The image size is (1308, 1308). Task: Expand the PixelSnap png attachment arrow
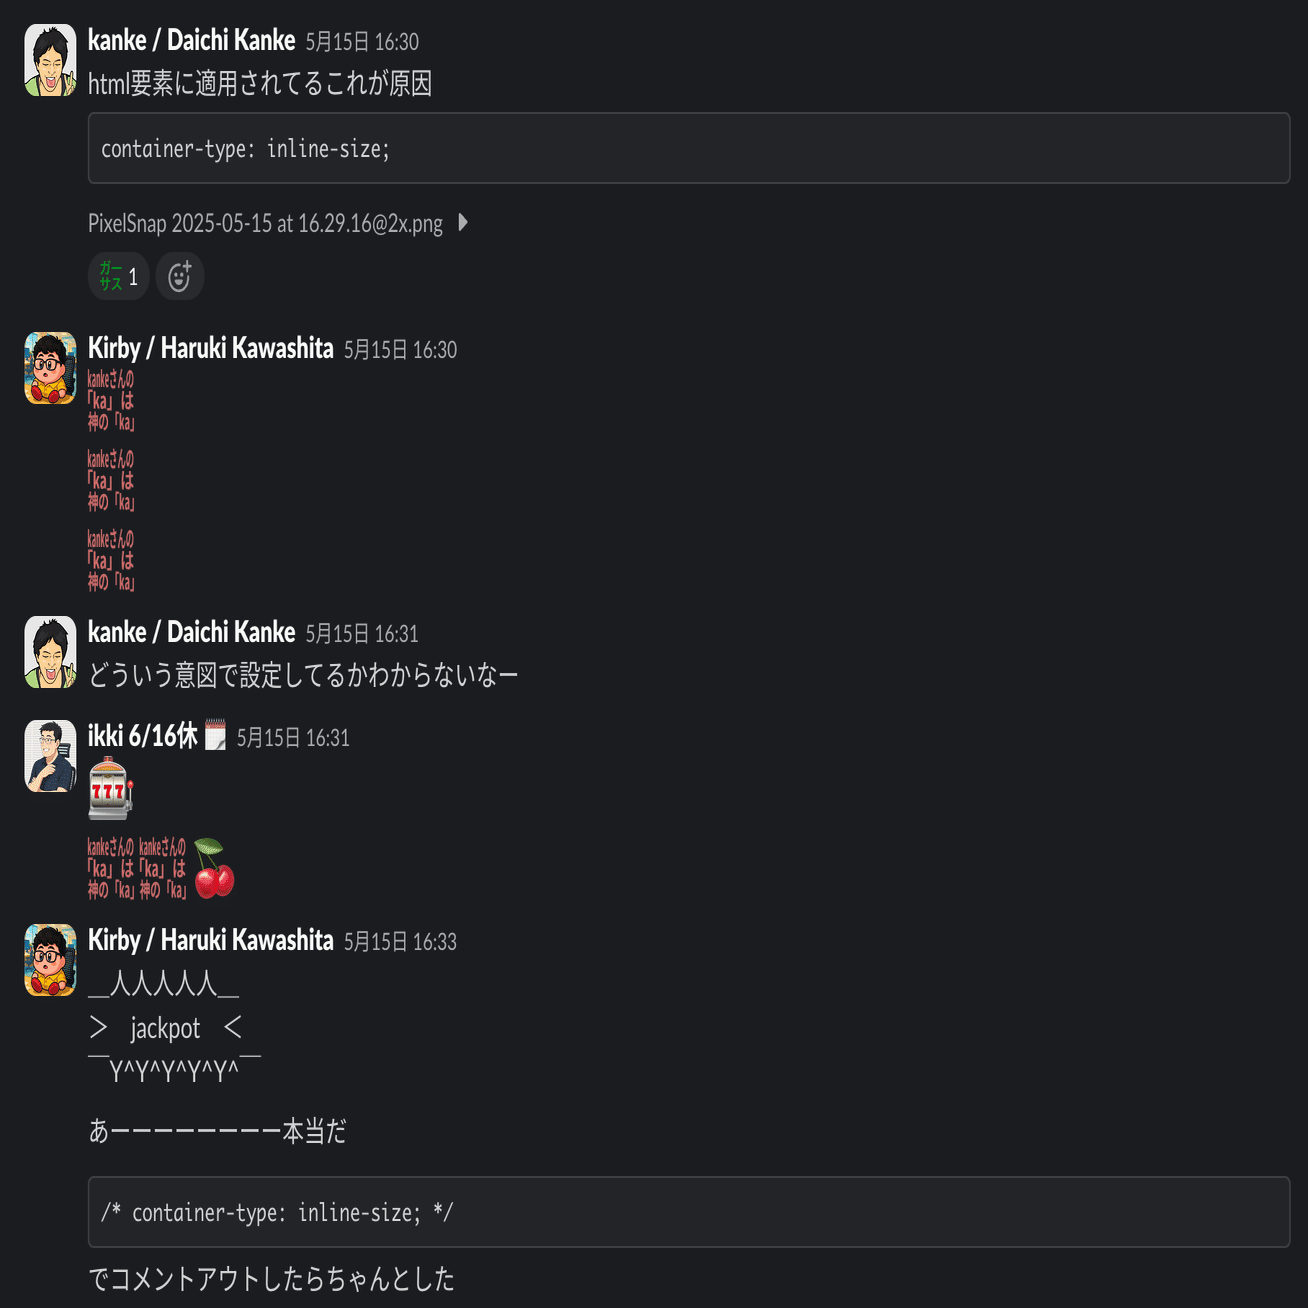[x=463, y=222]
